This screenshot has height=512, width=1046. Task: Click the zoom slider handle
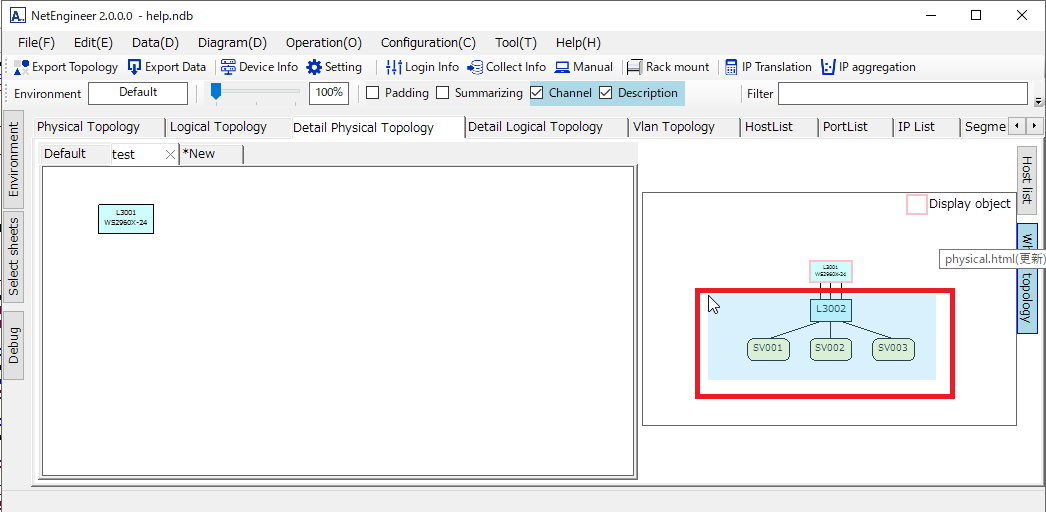click(x=215, y=92)
